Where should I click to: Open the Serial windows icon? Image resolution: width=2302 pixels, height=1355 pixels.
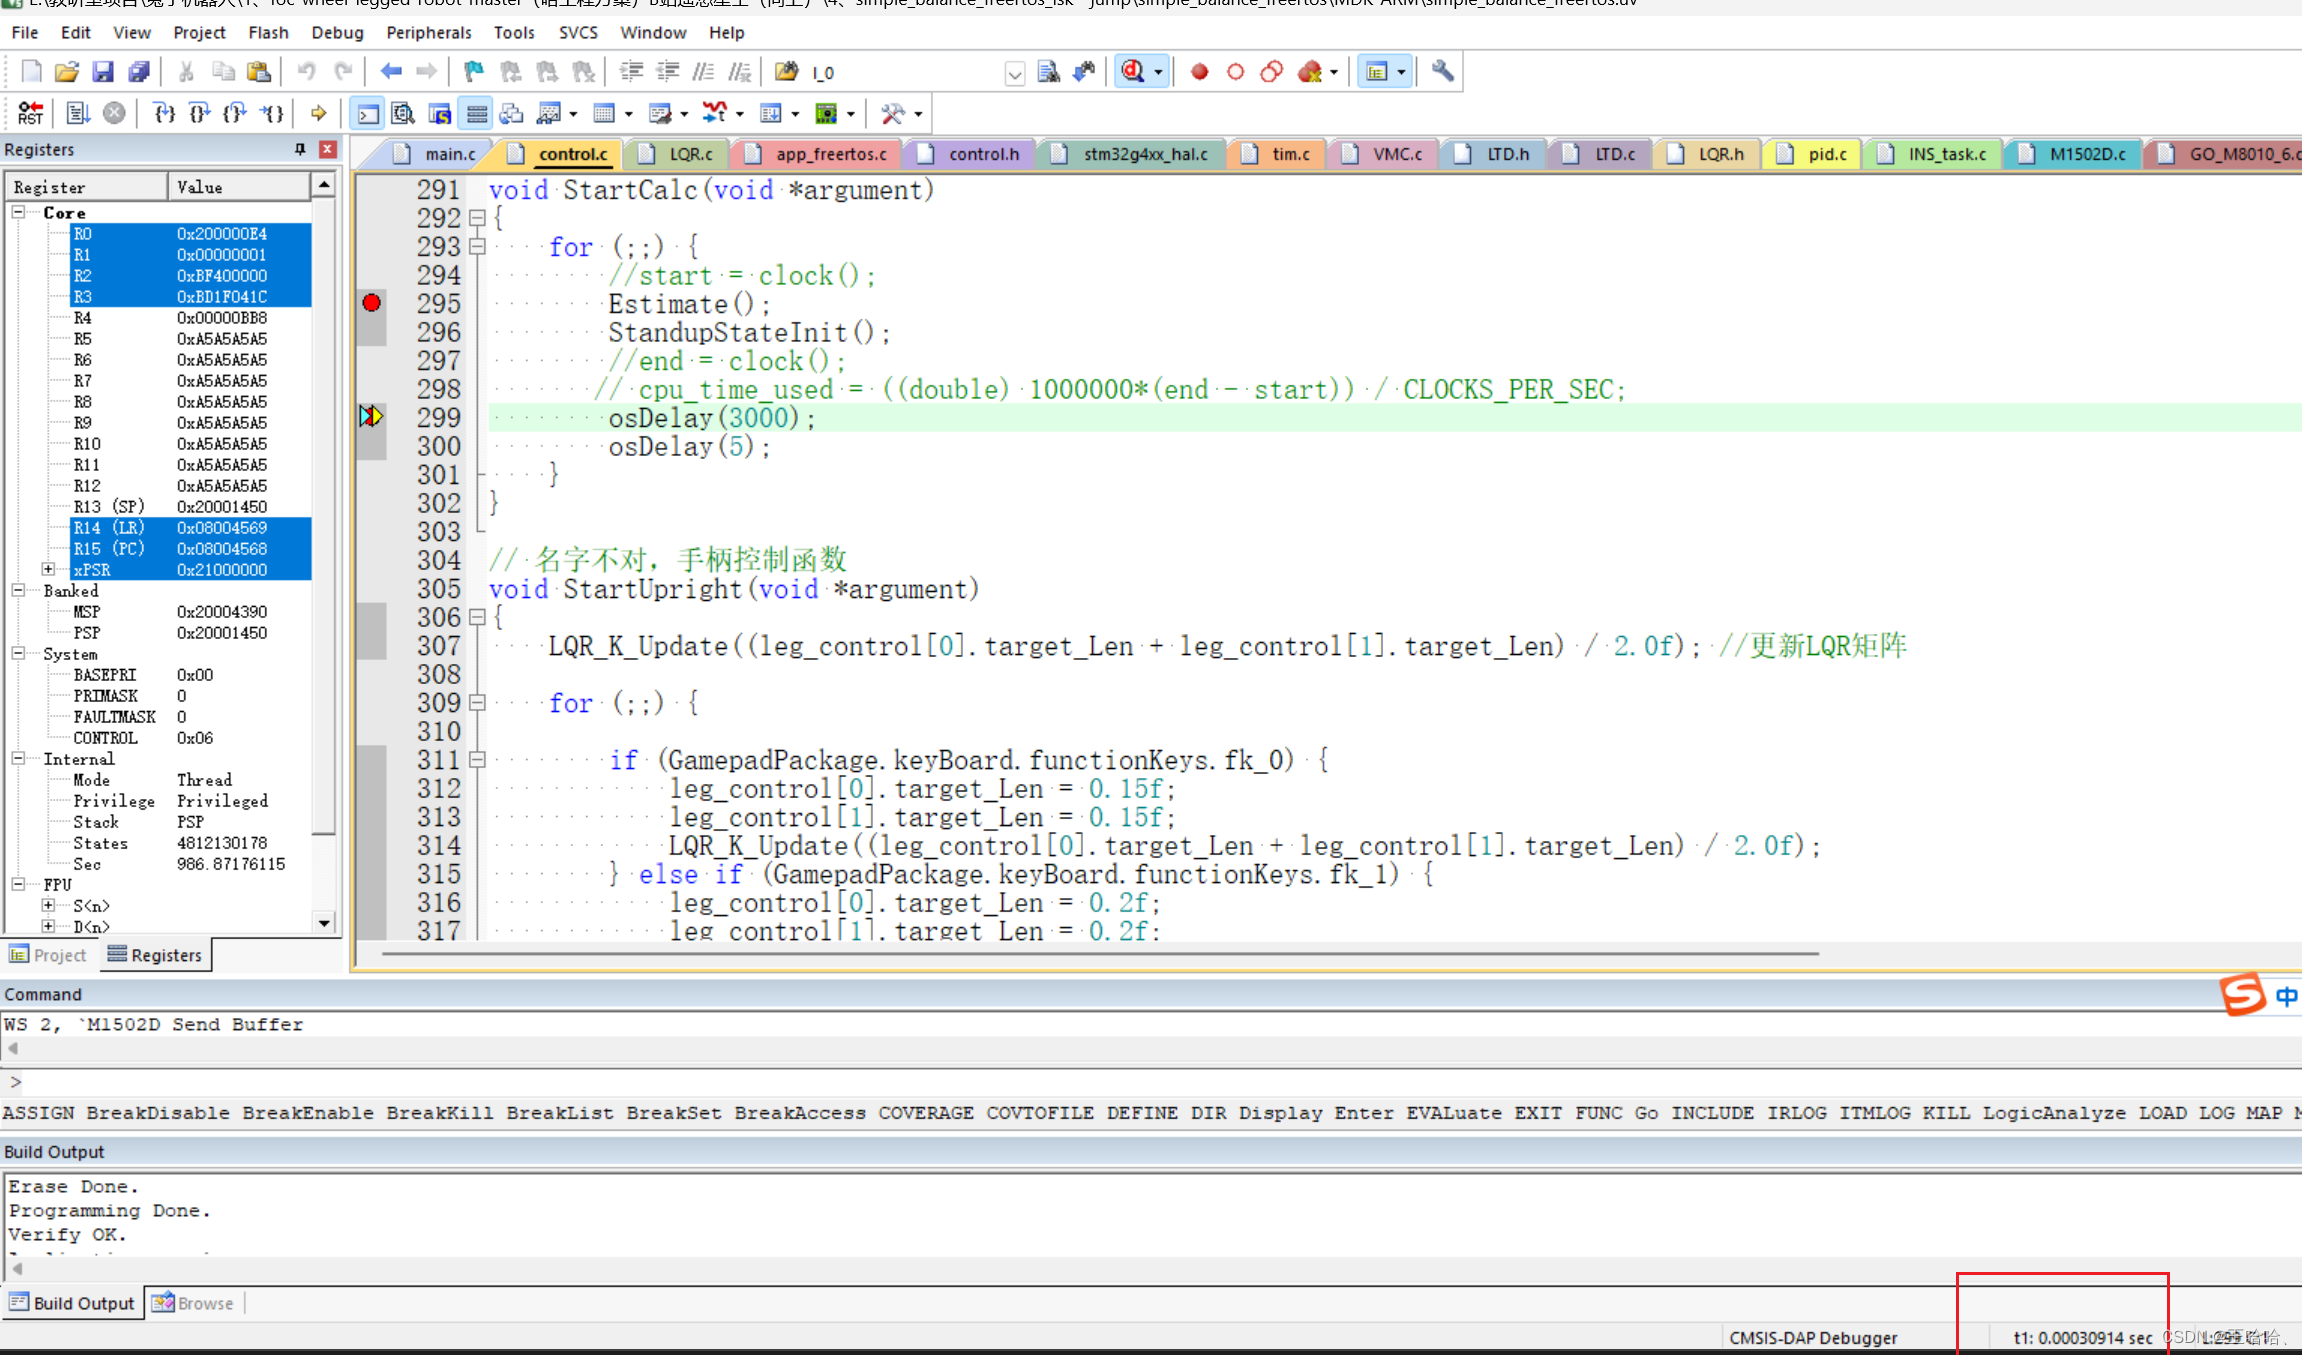point(660,113)
